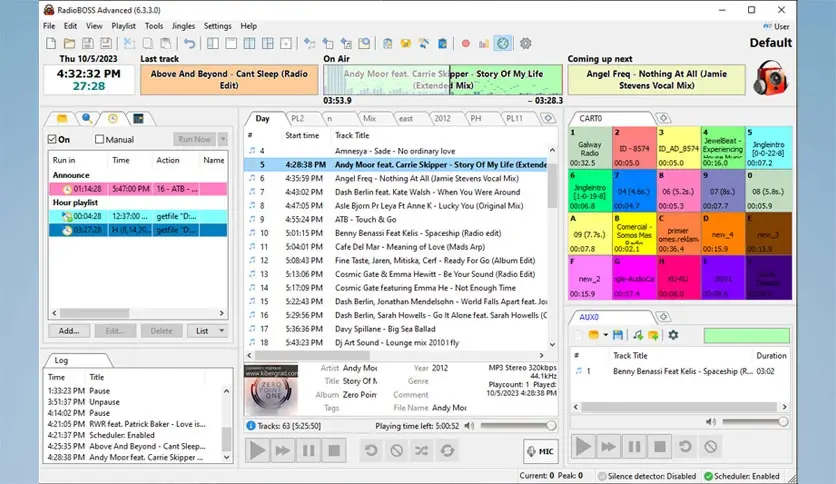Open the main toolbar gear settings
The width and height of the screenshot is (836, 484).
point(526,44)
